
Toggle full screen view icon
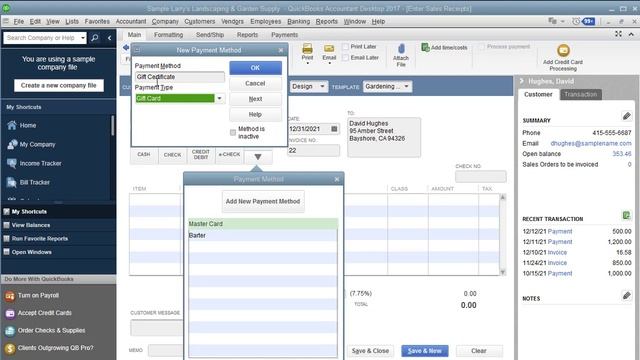(618, 34)
